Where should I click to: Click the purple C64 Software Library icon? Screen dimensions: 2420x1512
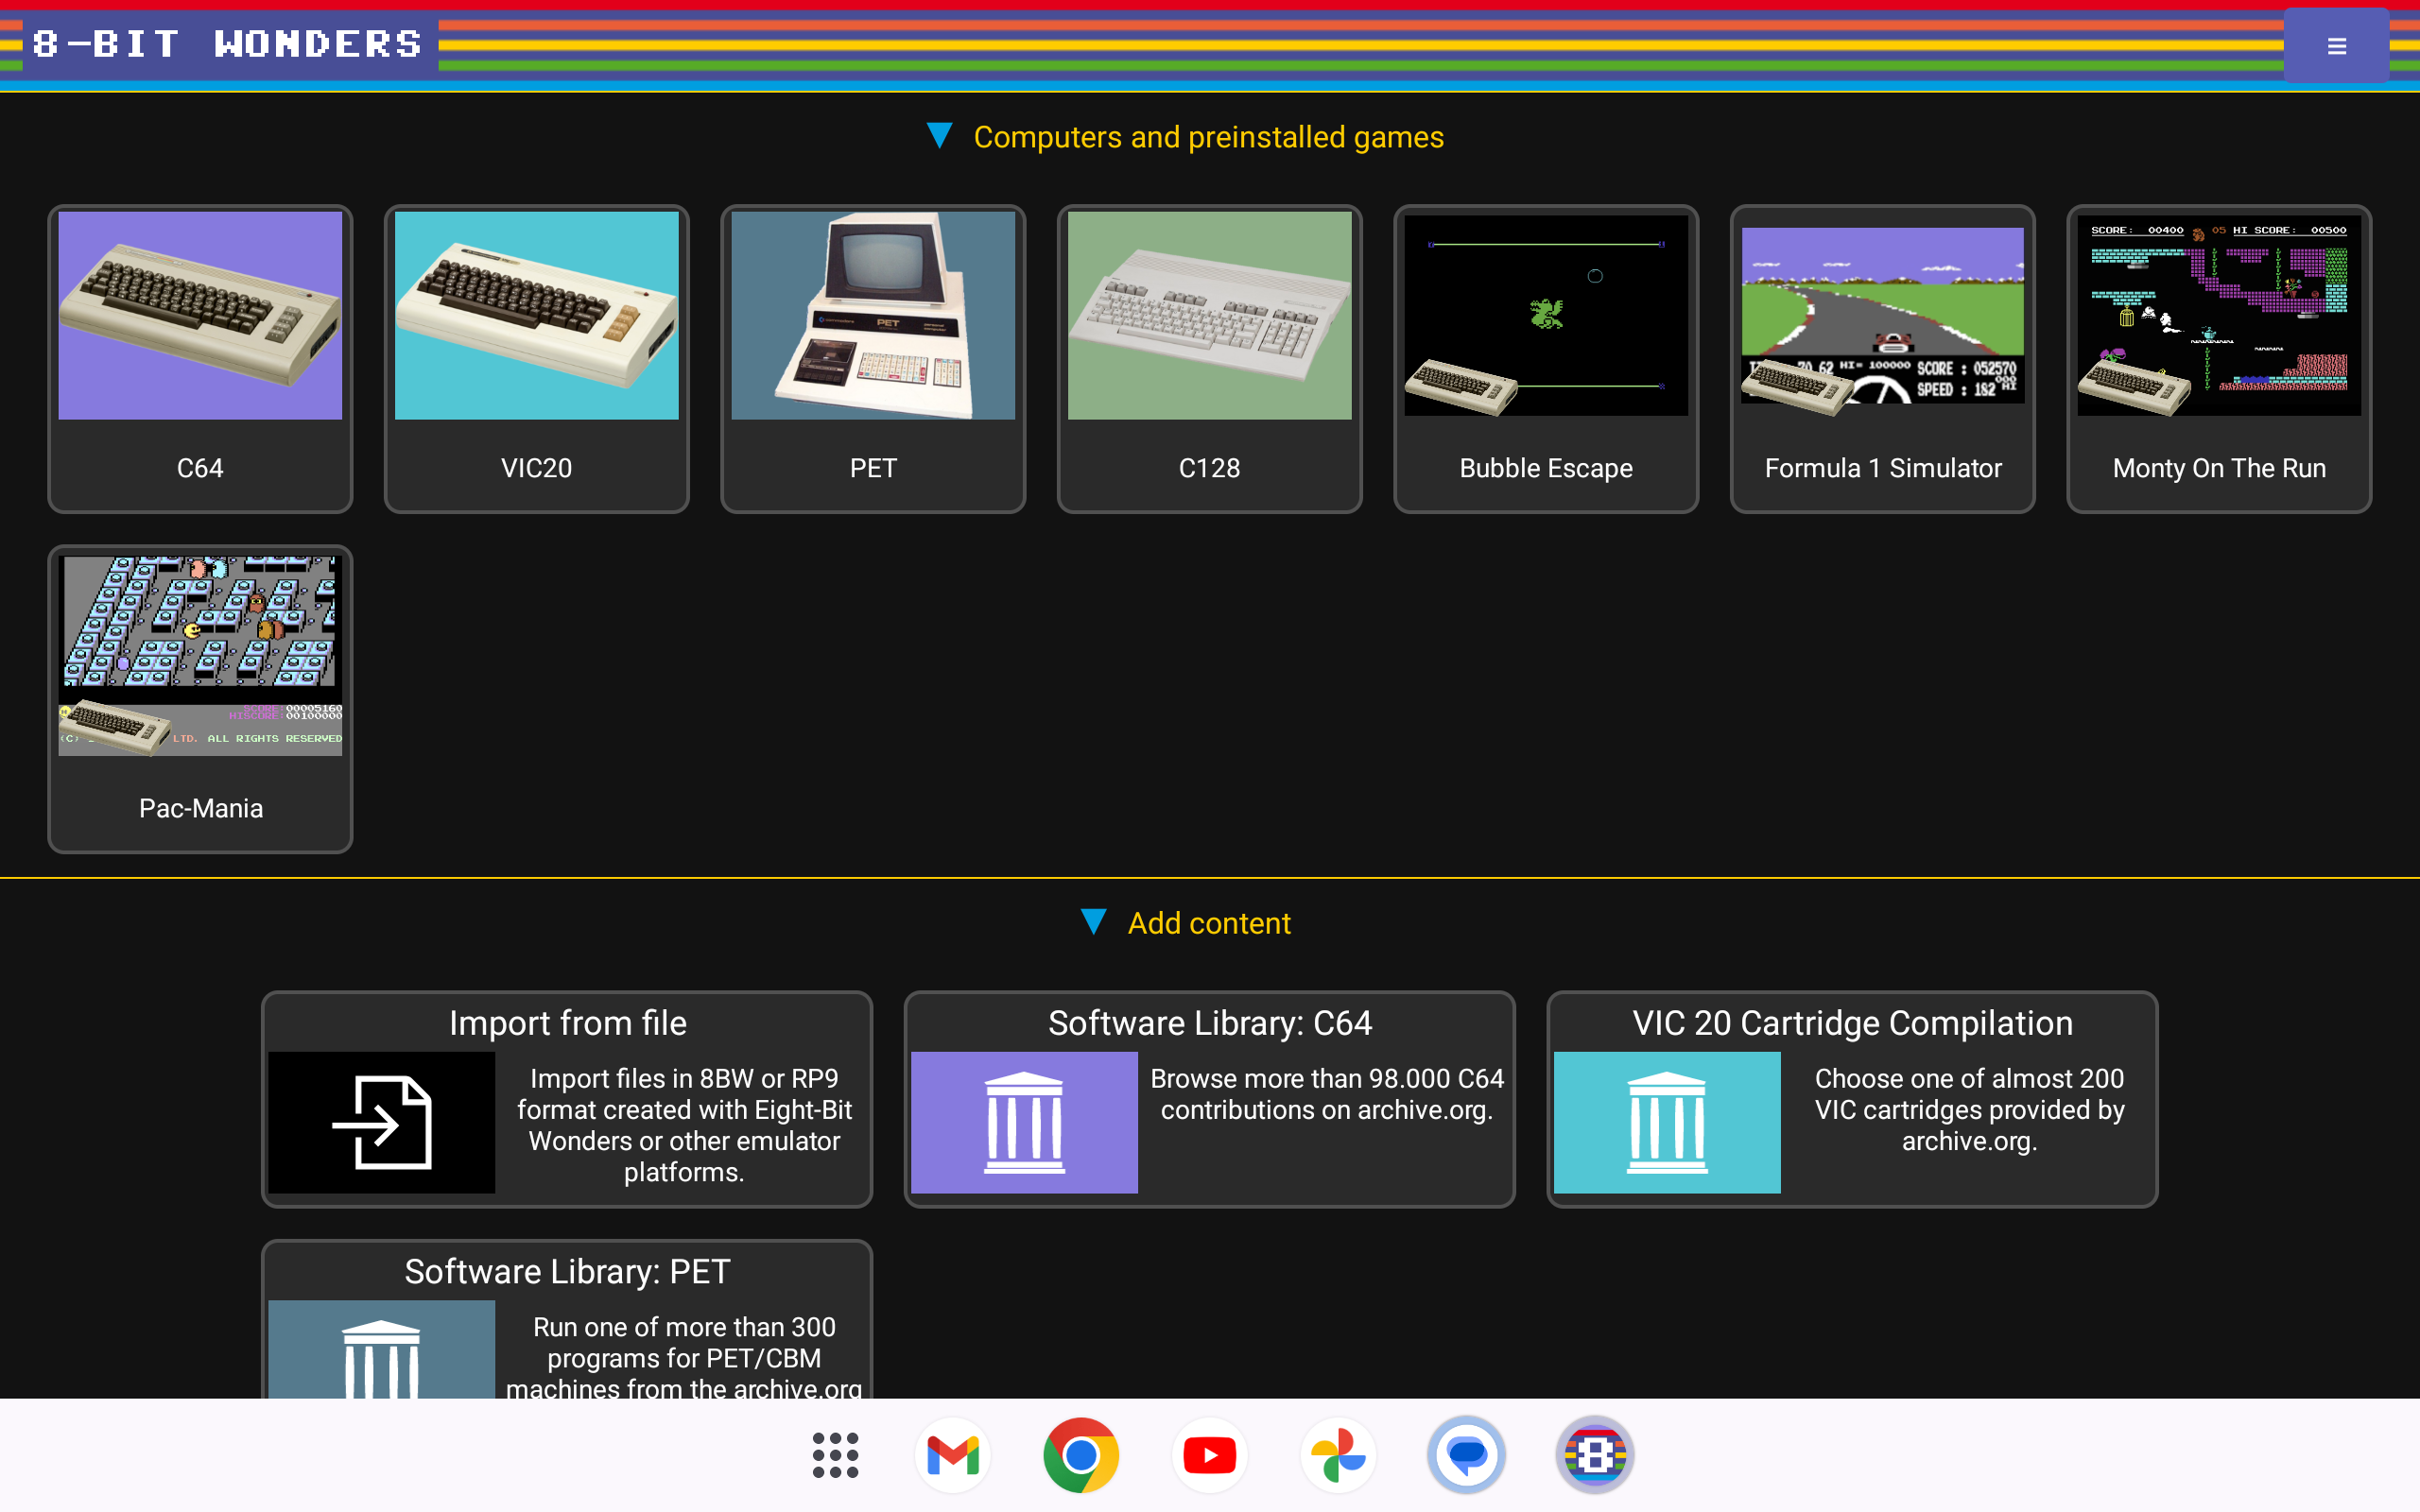click(1024, 1122)
